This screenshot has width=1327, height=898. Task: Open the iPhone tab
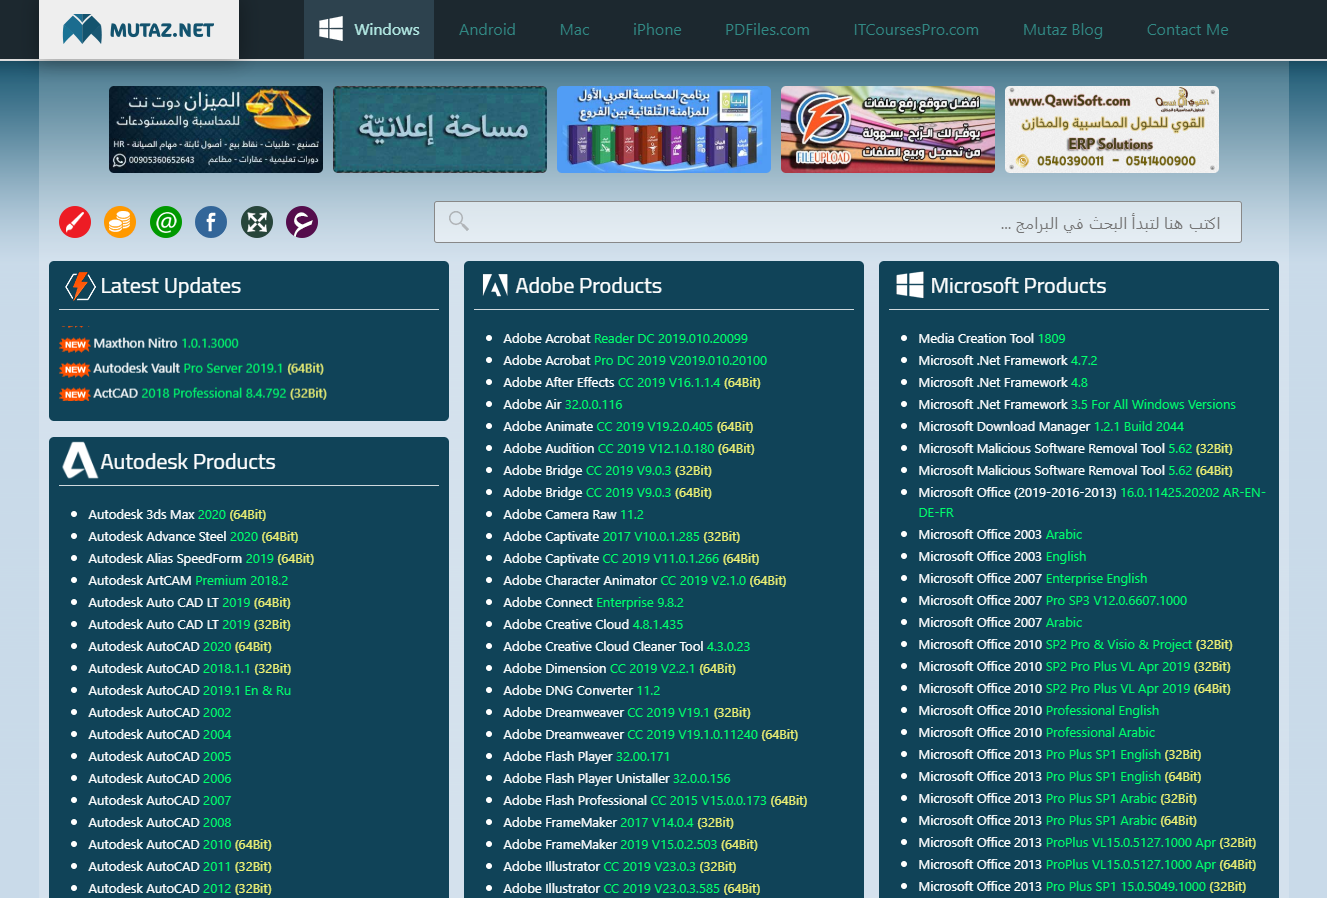tap(657, 30)
